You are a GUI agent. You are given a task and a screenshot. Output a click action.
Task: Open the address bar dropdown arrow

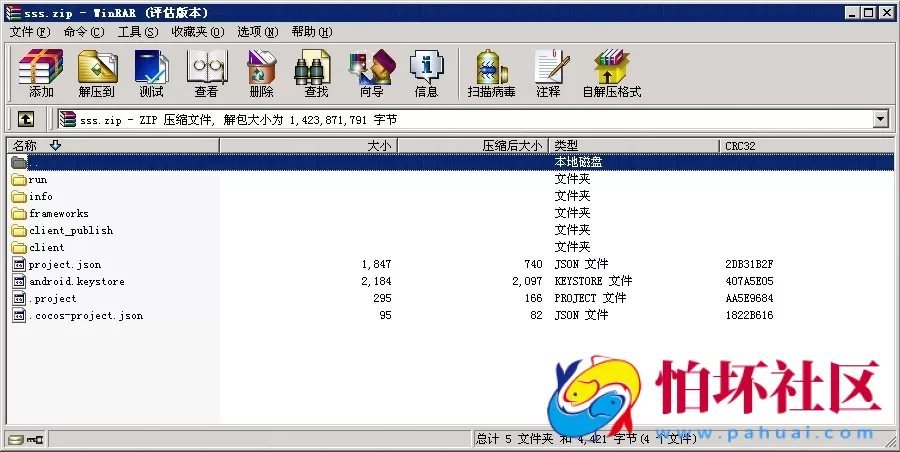click(880, 119)
